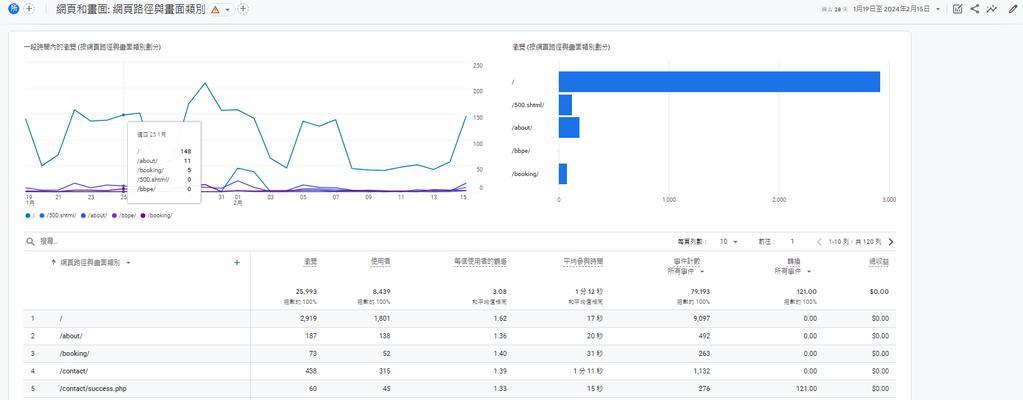Viewport: 1023px width, 400px height.
Task: Click the 2,919 views cell in row 1
Action: pos(308,318)
